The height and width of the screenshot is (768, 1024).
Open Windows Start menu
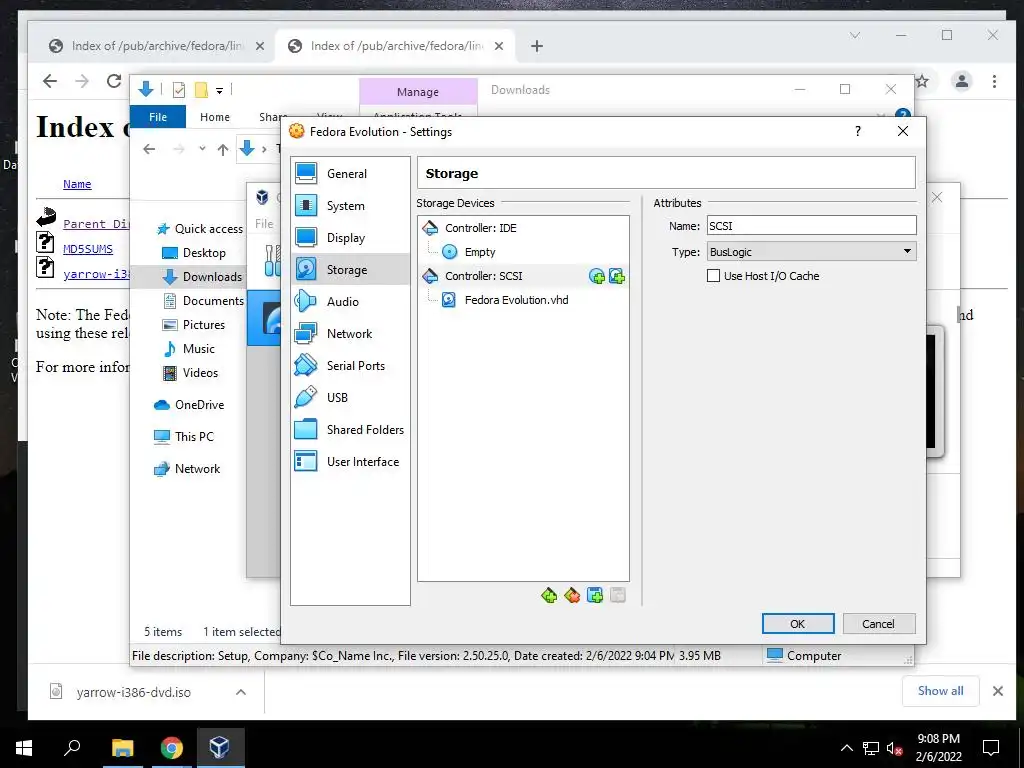(x=24, y=748)
